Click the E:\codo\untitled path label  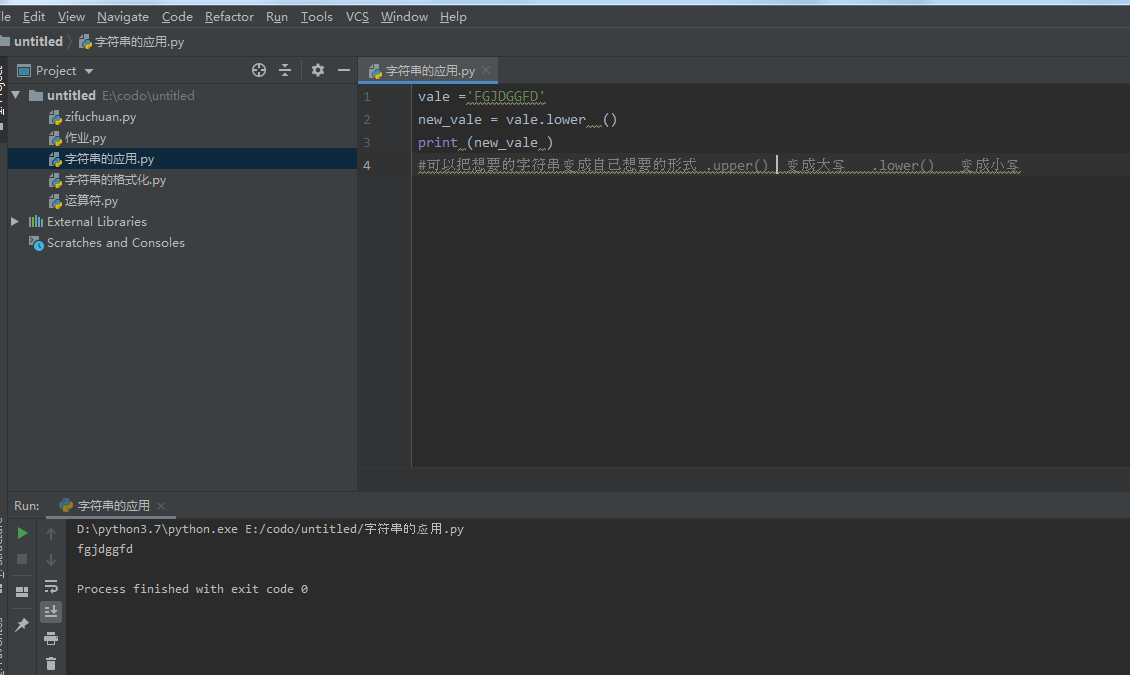point(148,95)
